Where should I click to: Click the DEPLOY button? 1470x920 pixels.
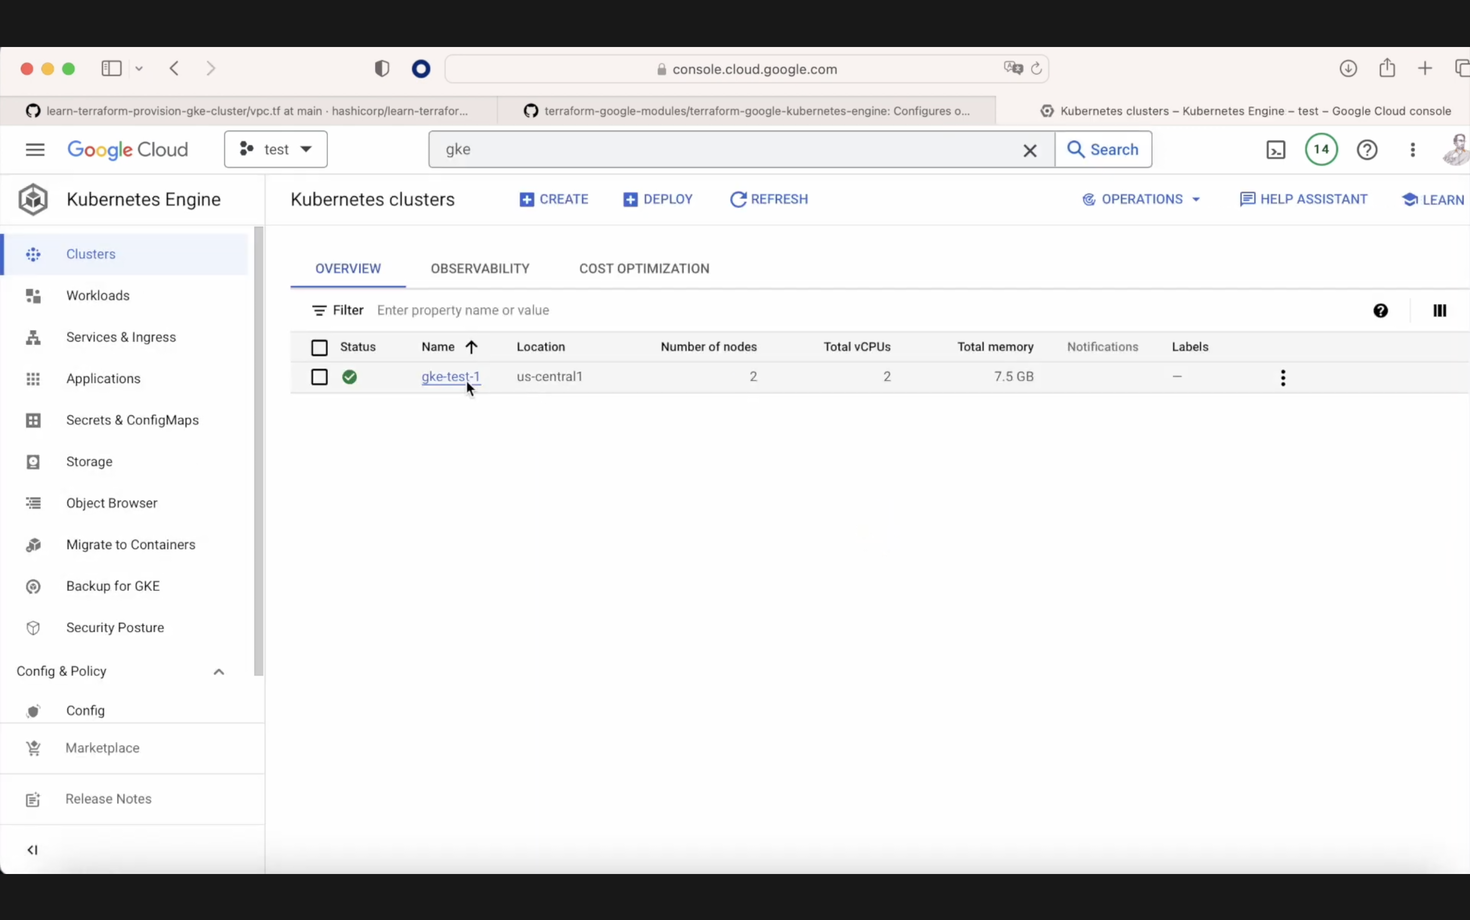click(x=658, y=199)
